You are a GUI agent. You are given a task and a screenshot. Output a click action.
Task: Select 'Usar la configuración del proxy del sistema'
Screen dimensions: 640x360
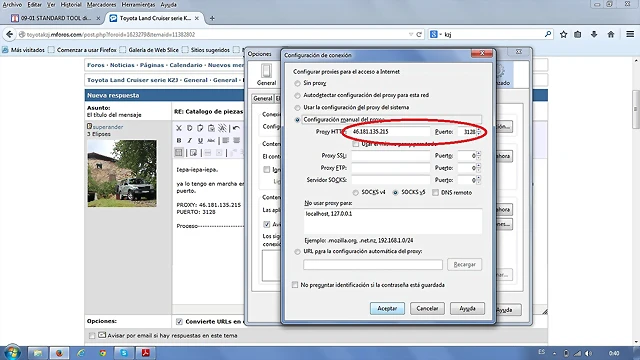(x=298, y=108)
